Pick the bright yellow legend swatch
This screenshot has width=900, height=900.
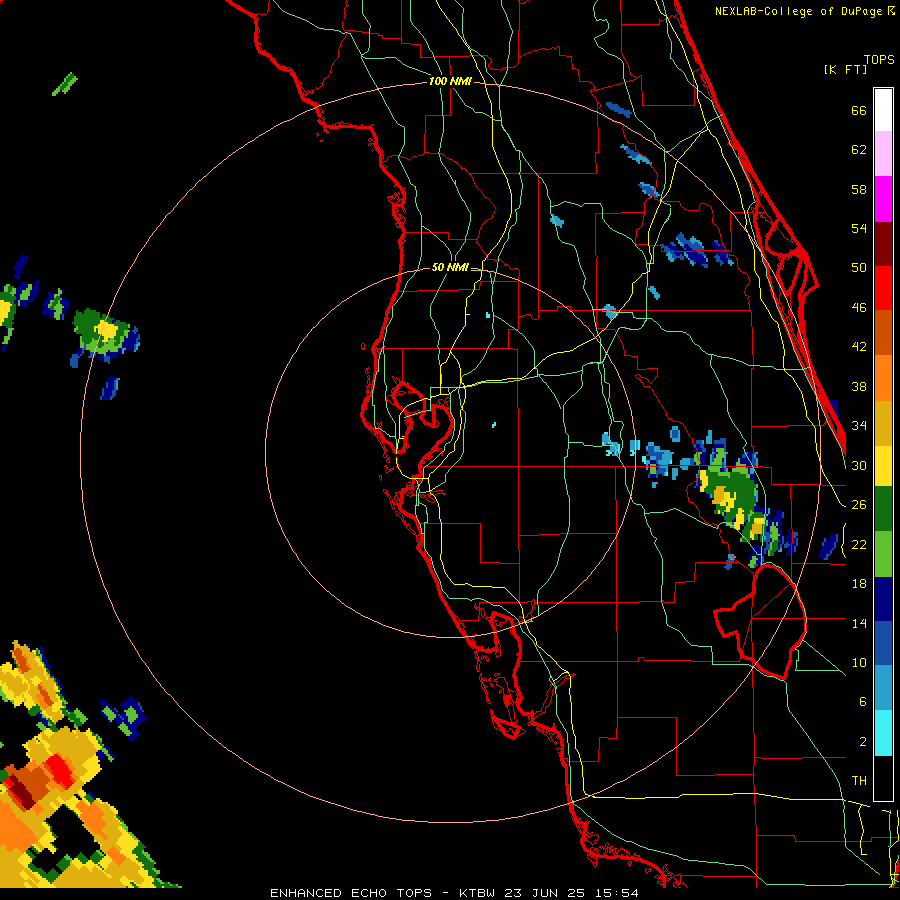click(883, 465)
